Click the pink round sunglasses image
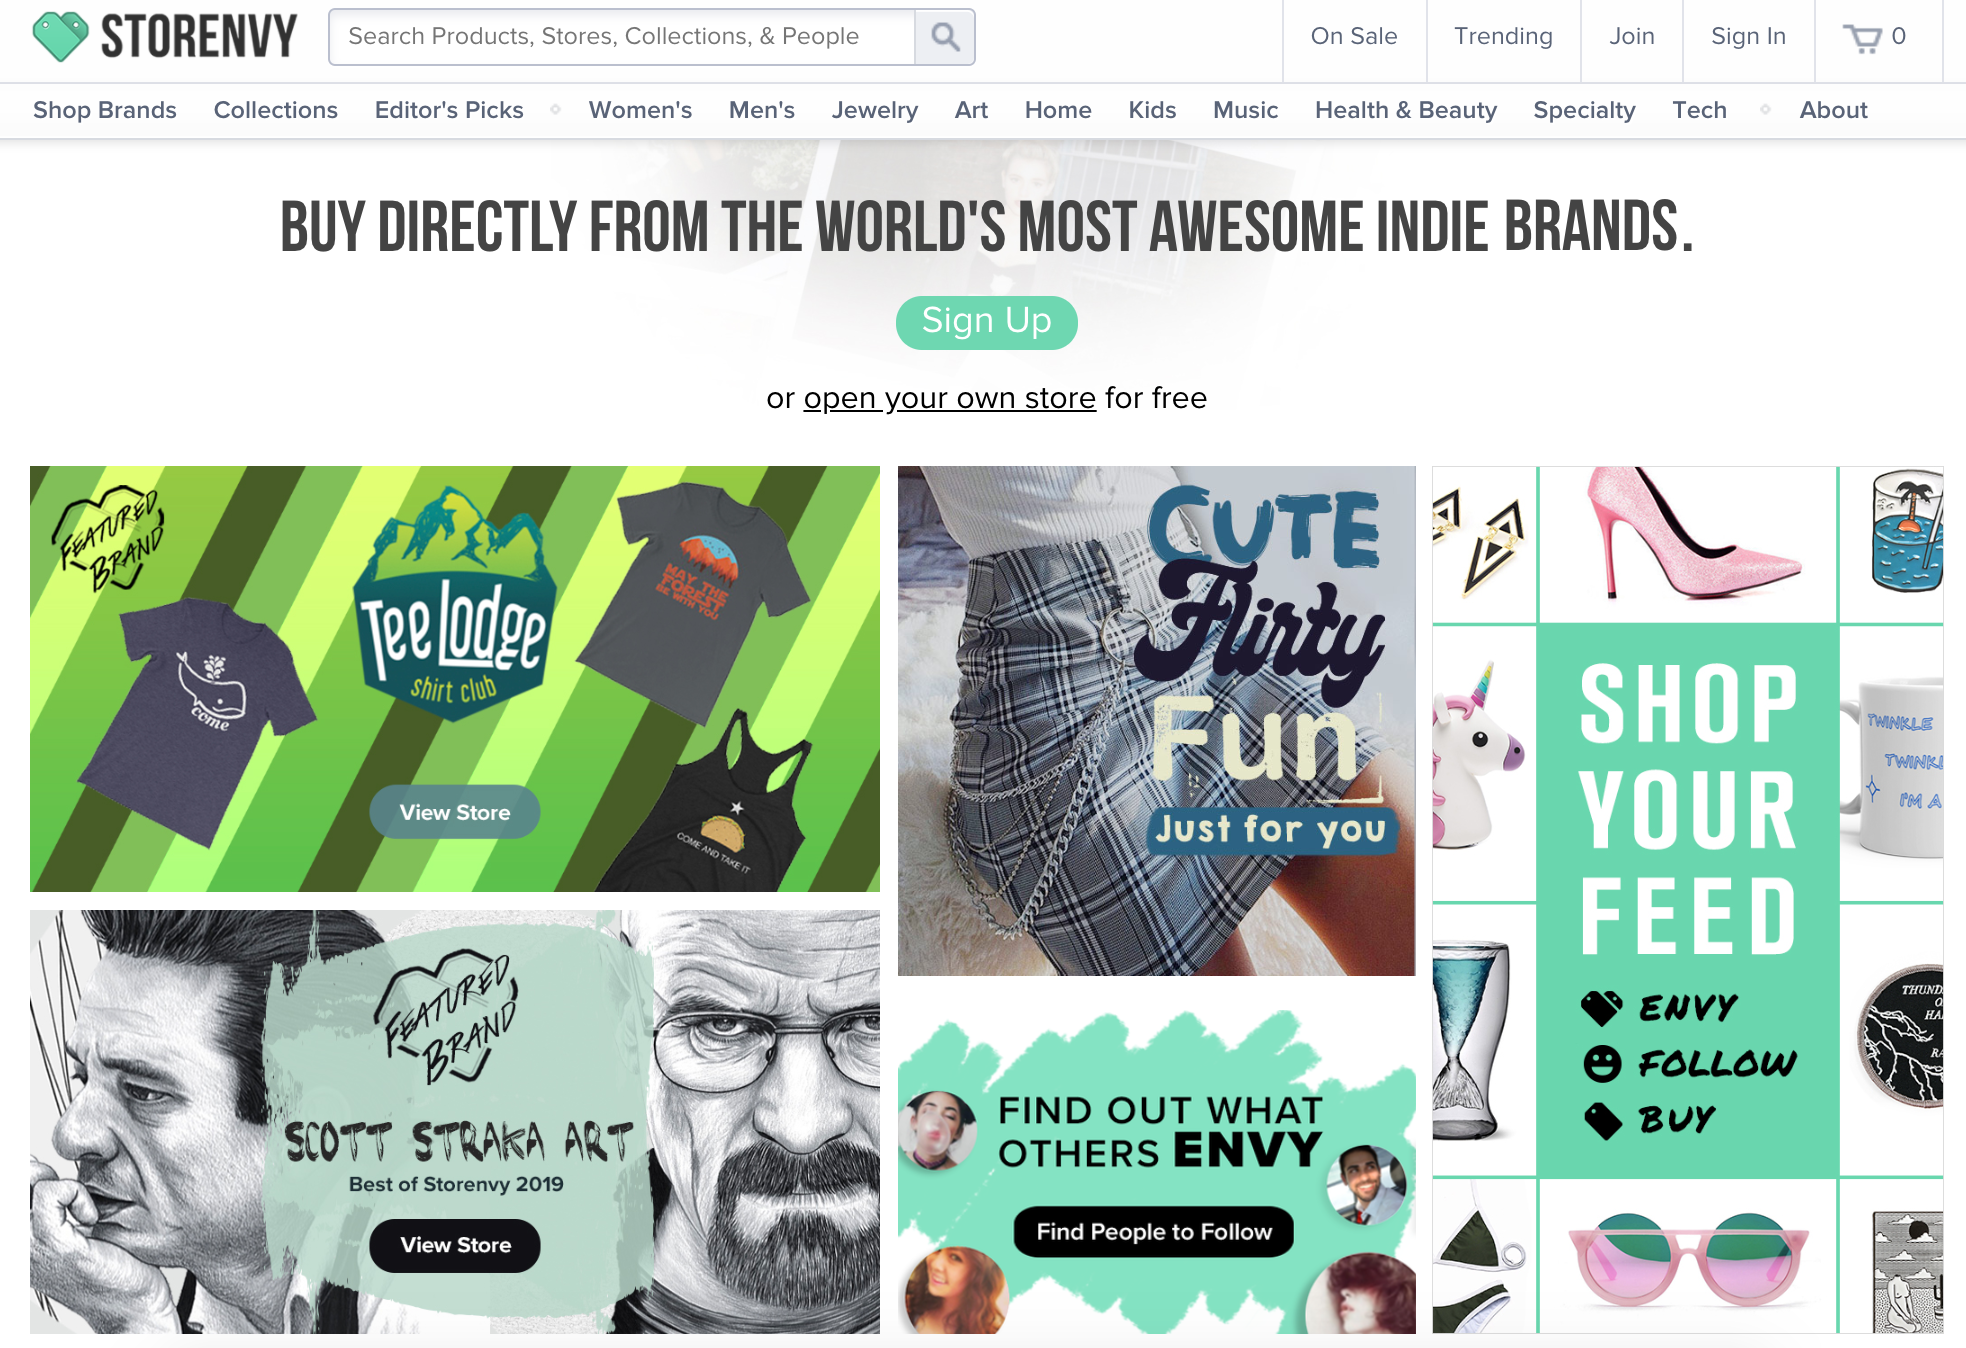 [x=1687, y=1257]
